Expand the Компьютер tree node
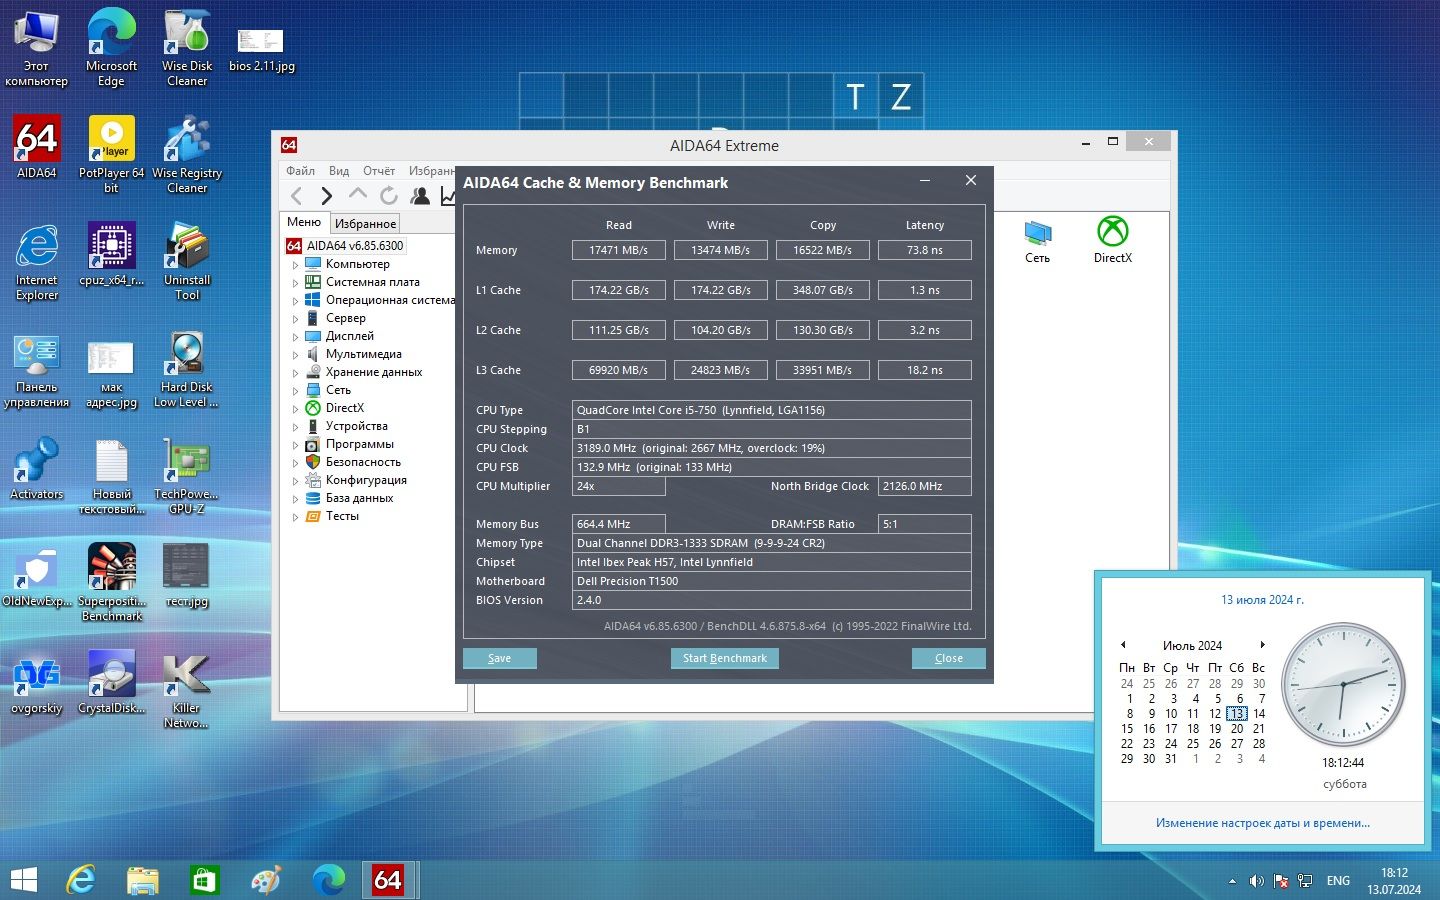This screenshot has height=900, width=1440. click(295, 265)
